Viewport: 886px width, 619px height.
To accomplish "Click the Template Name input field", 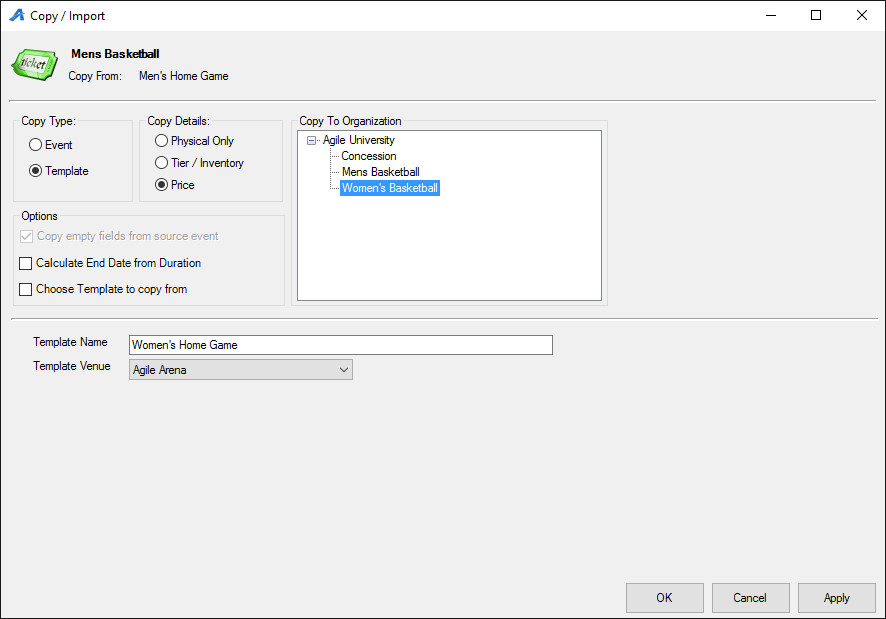I will coord(341,345).
